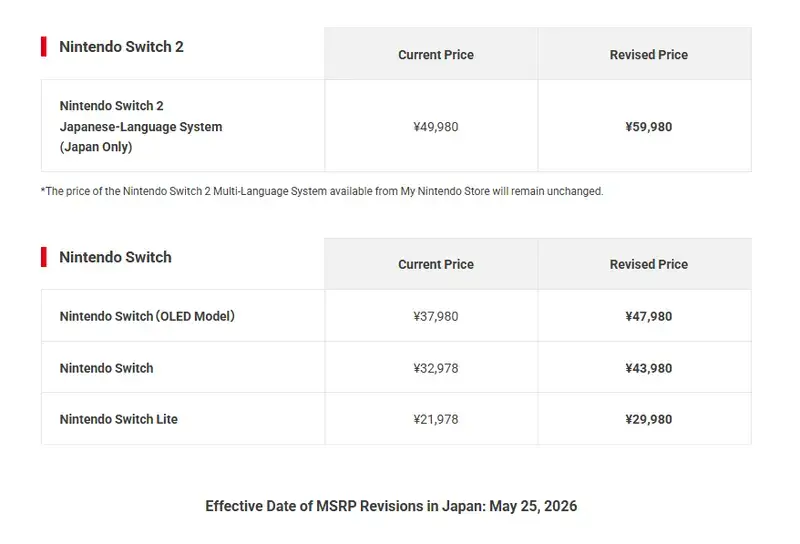Click the red marker beside Nintendo Switch 2
Viewport: 800px width, 544px height.
[x=44, y=46]
